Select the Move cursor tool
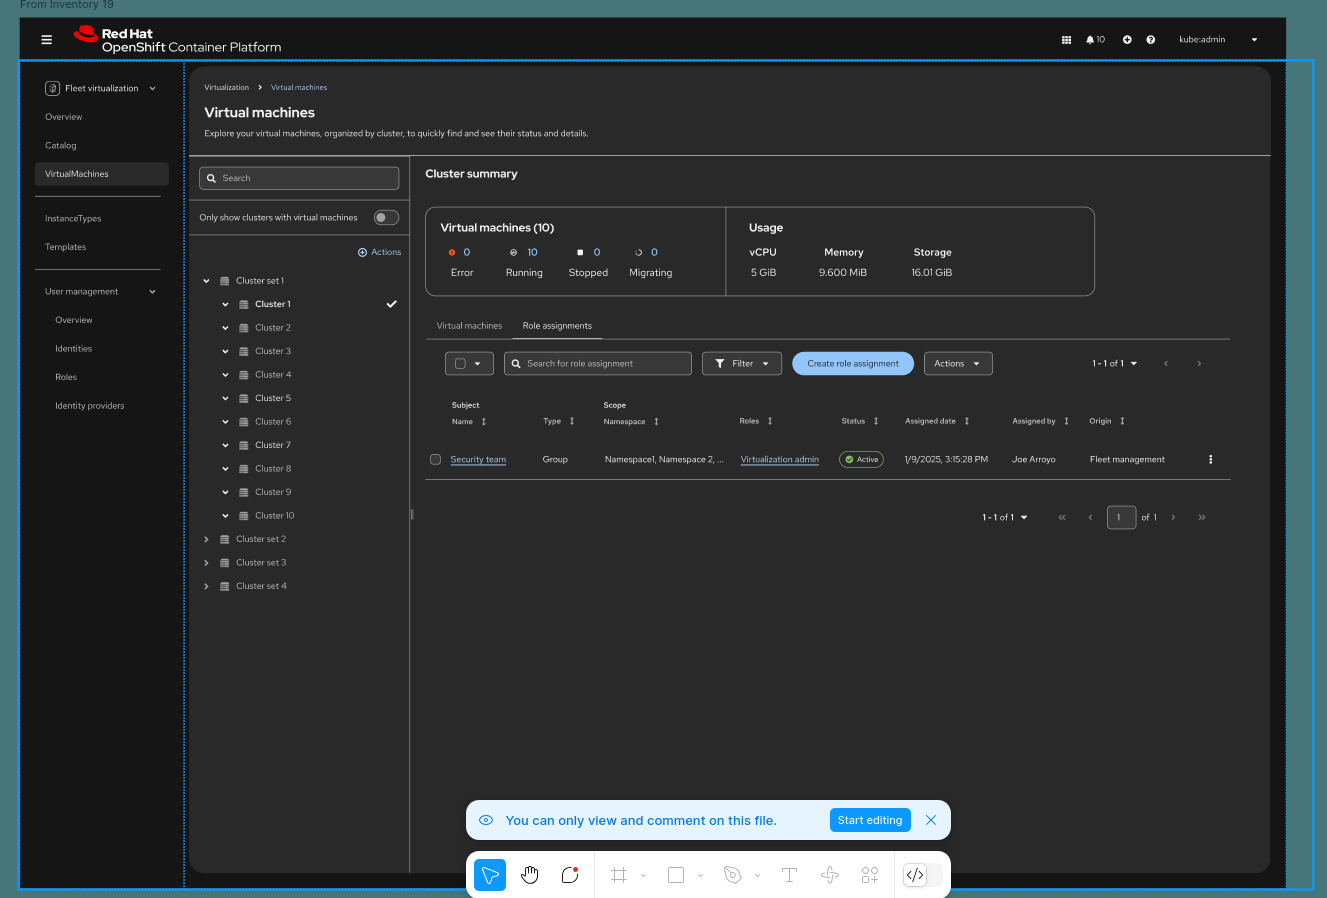 [x=490, y=875]
